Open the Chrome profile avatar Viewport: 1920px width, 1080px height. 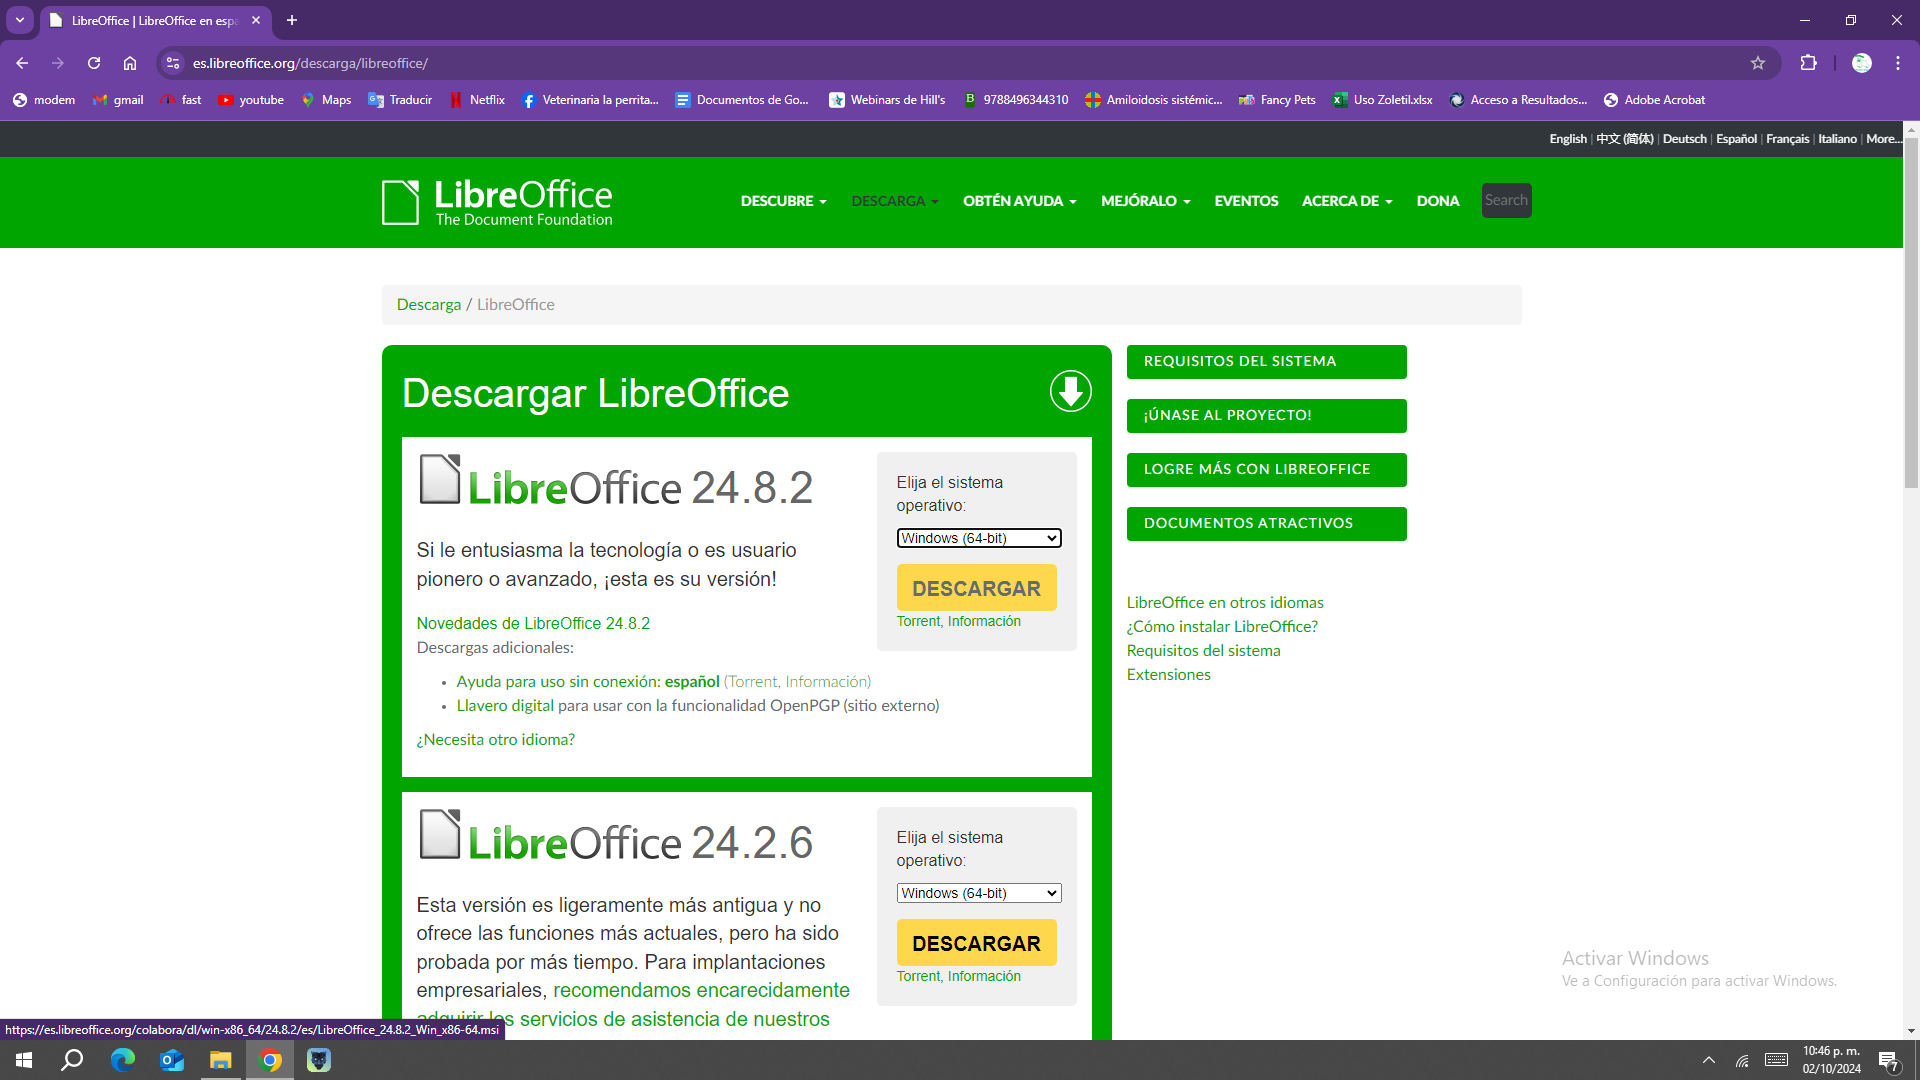click(1862, 63)
